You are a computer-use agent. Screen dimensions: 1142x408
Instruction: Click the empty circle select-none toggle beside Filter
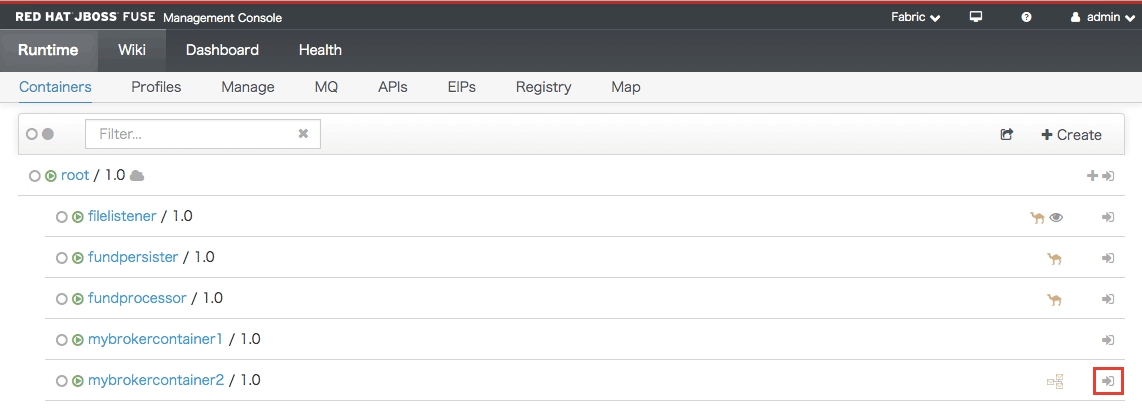[31, 134]
